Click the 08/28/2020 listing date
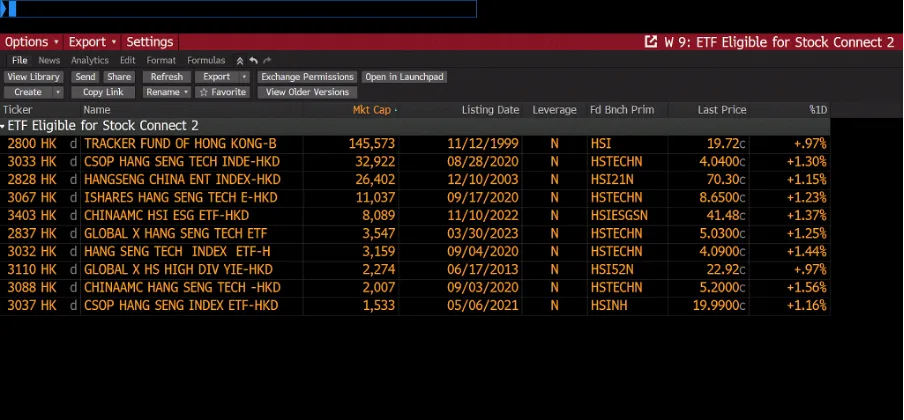The height and width of the screenshot is (420, 904). click(x=483, y=162)
